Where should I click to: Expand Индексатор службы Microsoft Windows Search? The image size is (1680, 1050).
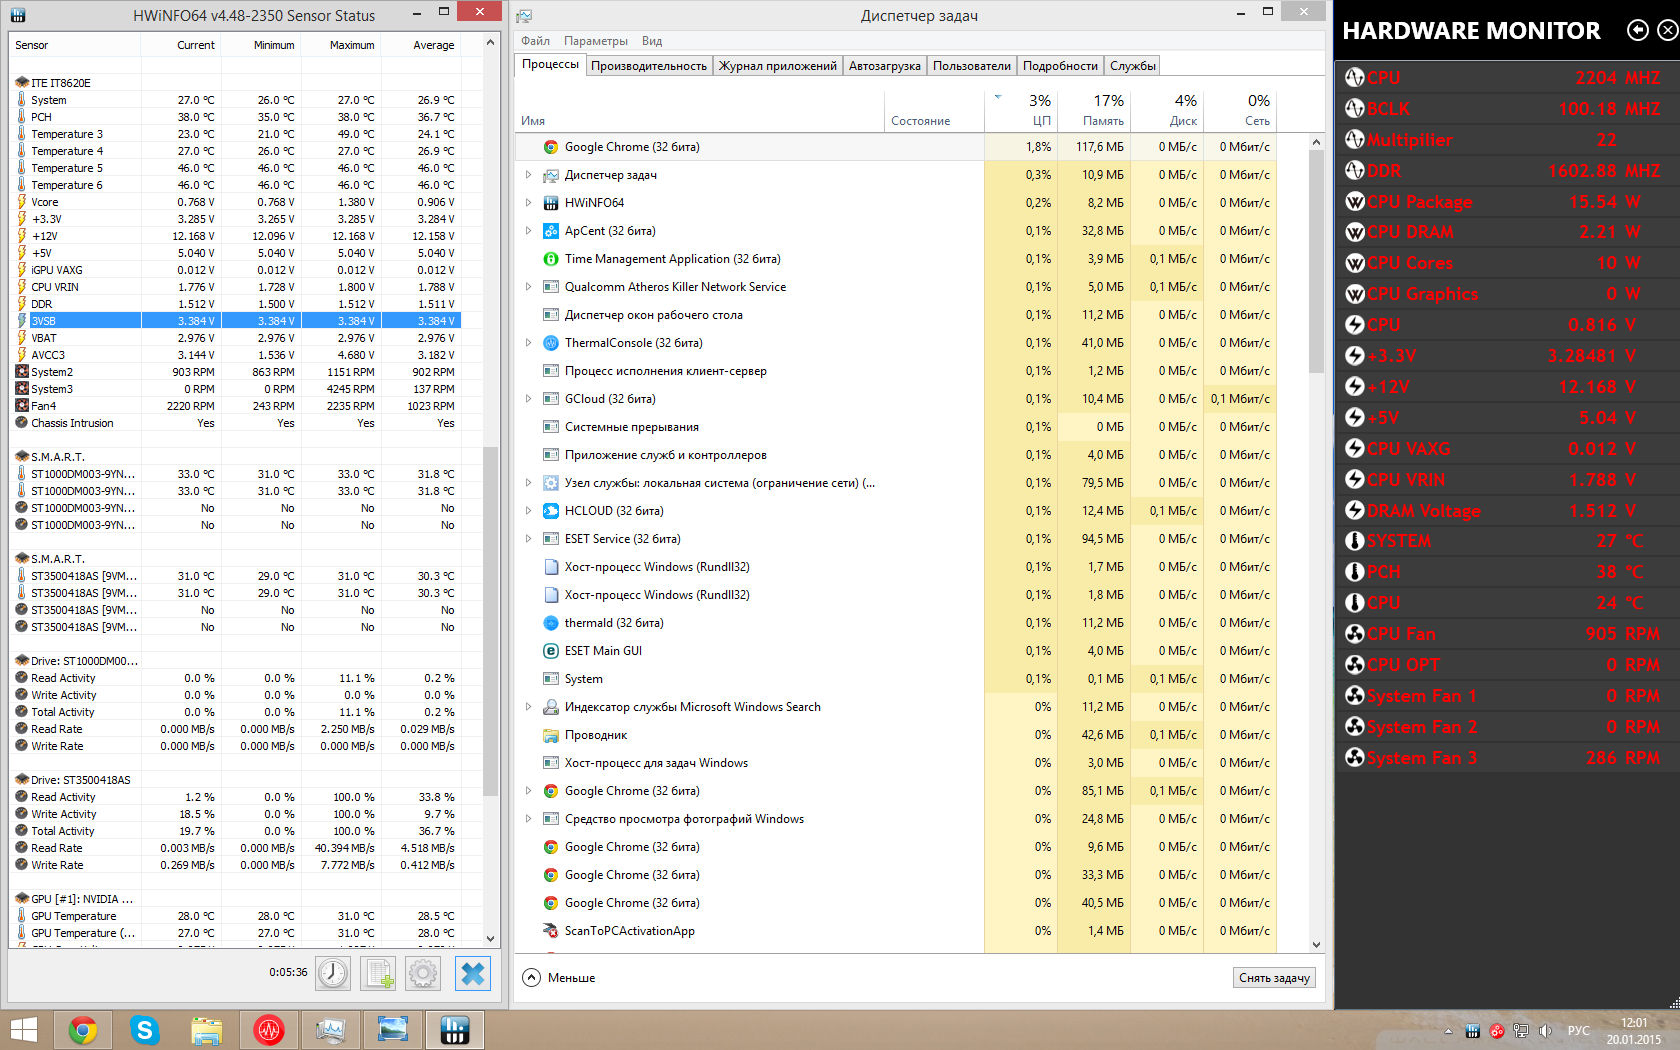(528, 707)
